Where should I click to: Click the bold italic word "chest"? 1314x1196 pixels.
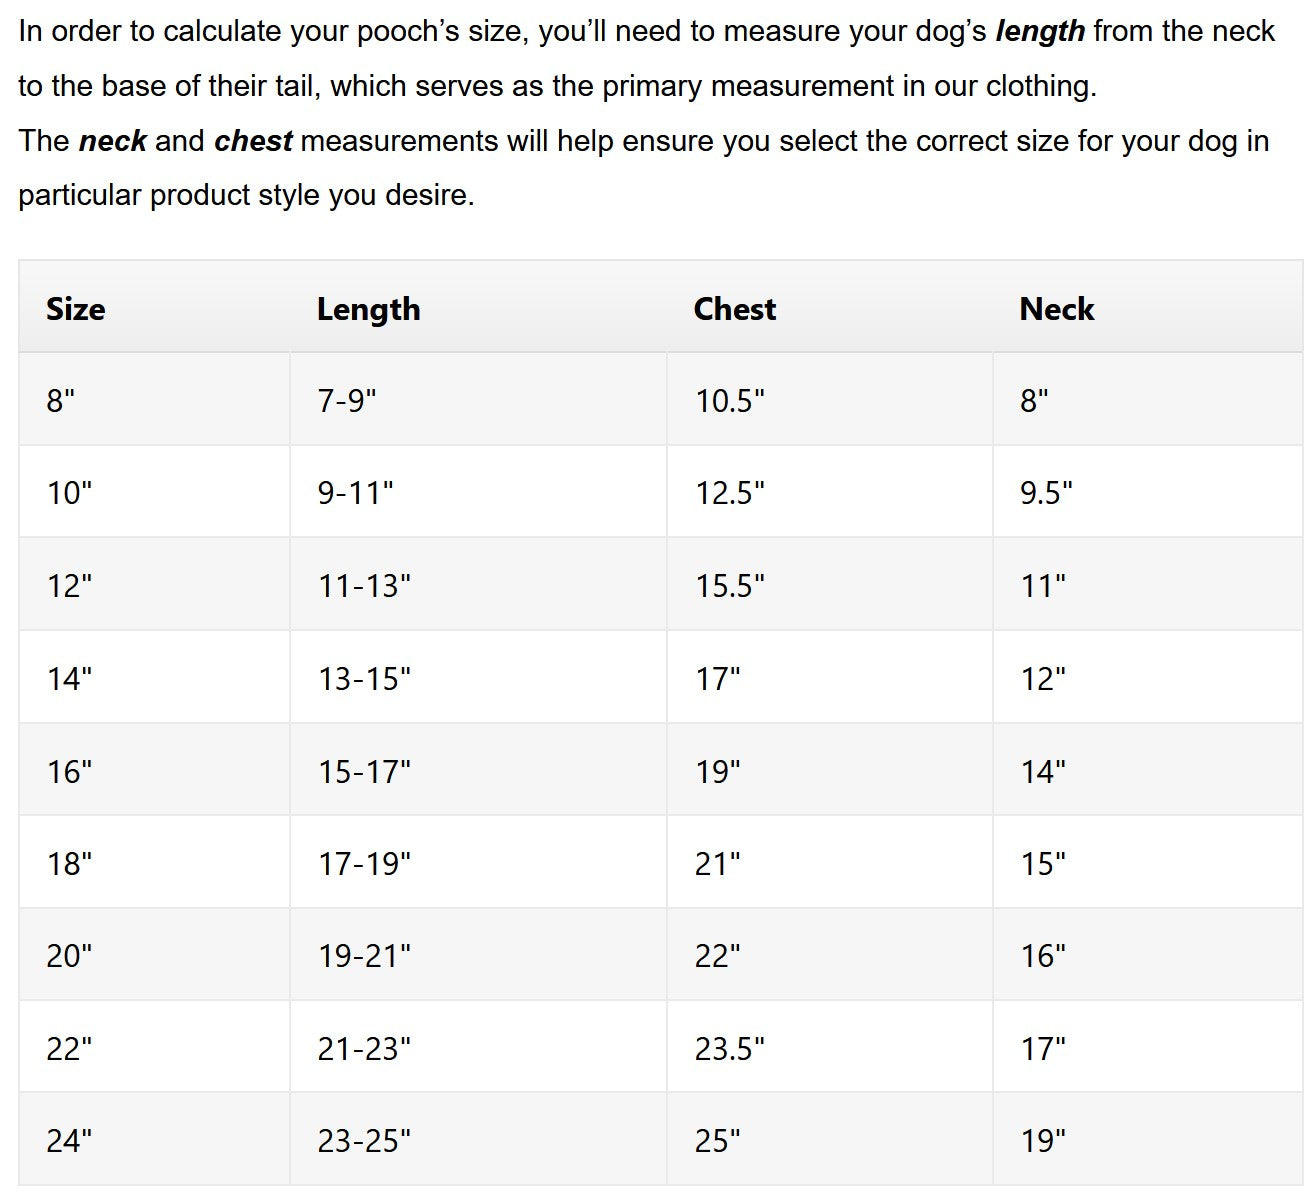click(x=253, y=141)
